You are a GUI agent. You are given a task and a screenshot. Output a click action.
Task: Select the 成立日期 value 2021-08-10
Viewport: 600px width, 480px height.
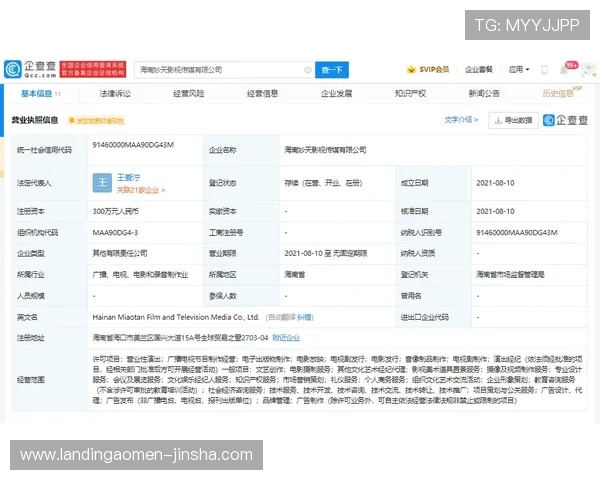495,183
